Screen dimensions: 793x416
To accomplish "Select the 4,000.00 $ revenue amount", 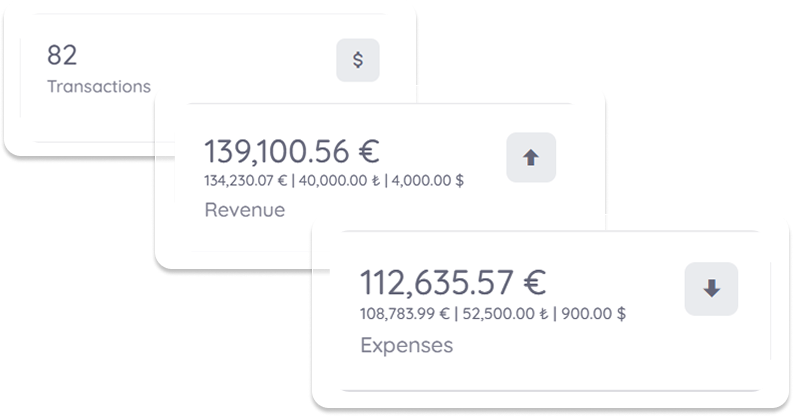I will (x=427, y=181).
